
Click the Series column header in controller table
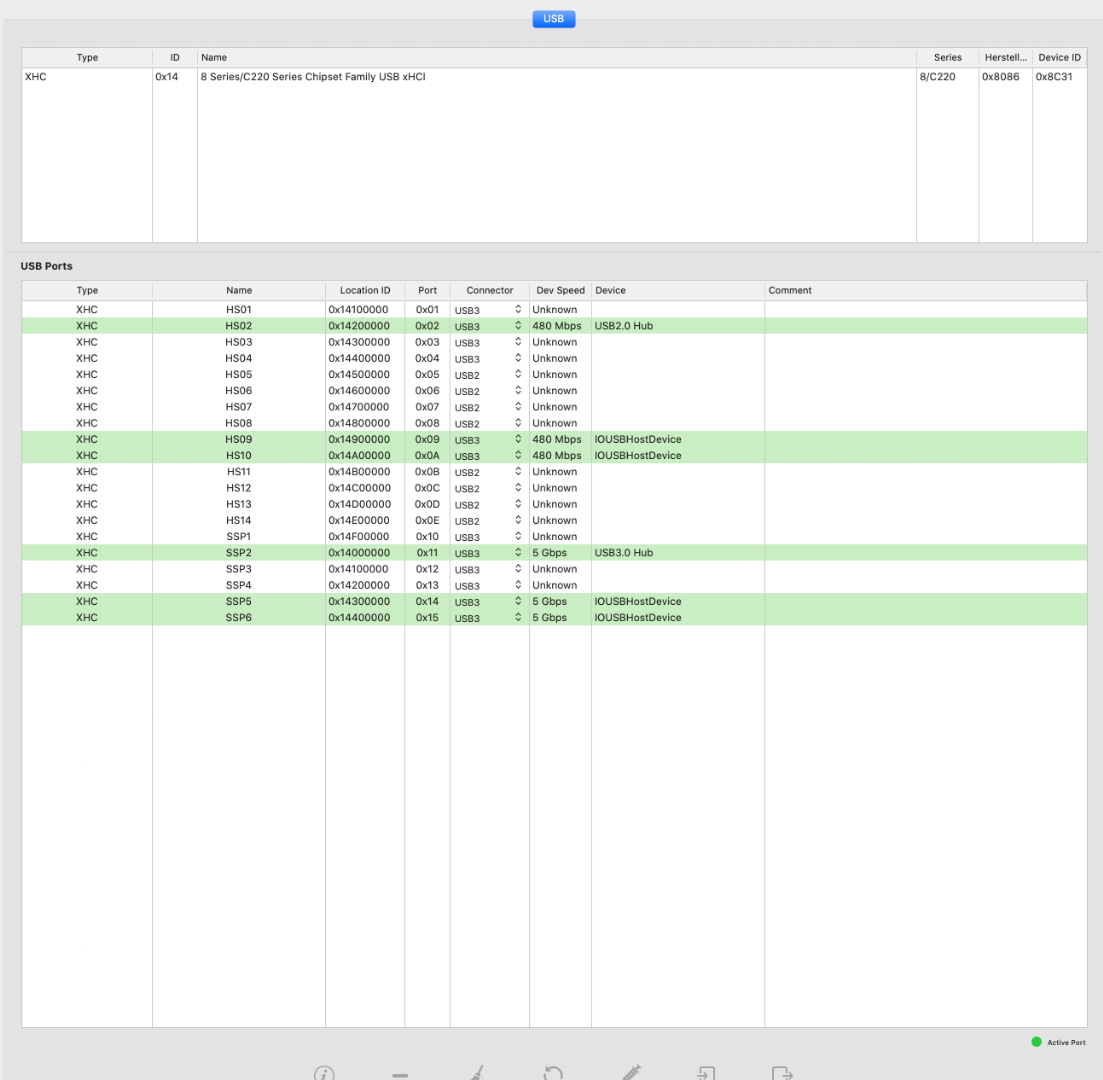point(947,58)
